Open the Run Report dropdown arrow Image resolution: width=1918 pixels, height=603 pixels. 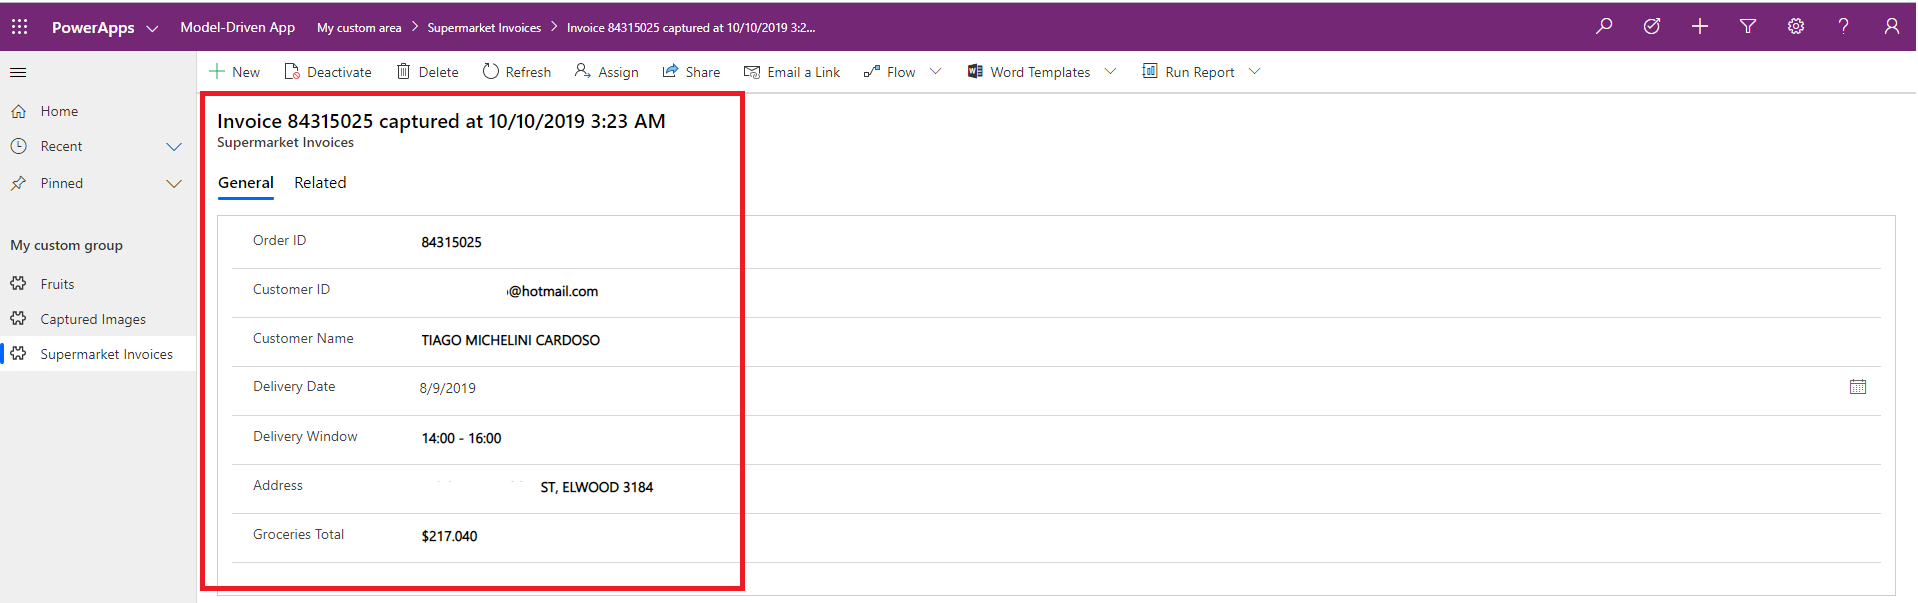[1255, 72]
